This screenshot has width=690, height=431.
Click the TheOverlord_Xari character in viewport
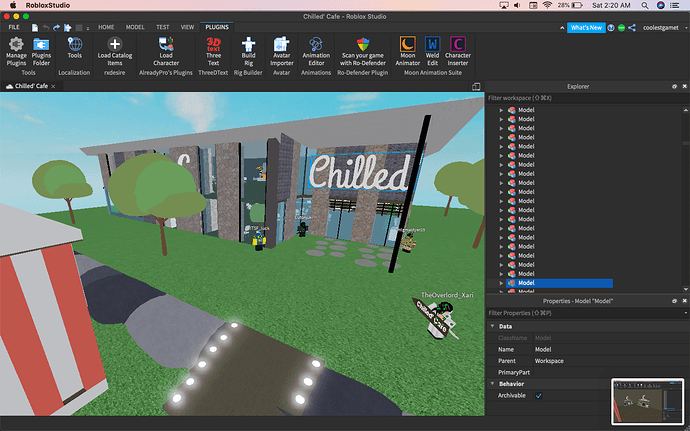440,320
